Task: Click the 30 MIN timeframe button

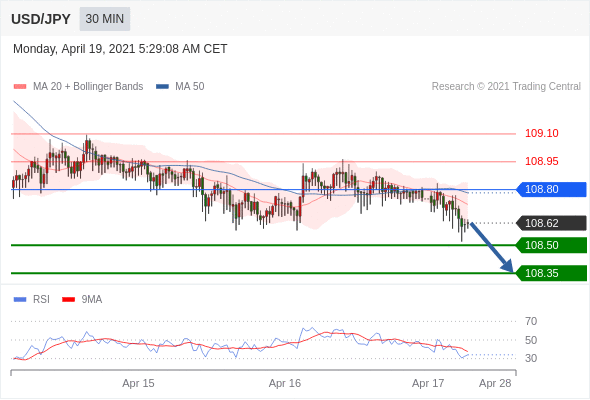Action: (x=105, y=19)
